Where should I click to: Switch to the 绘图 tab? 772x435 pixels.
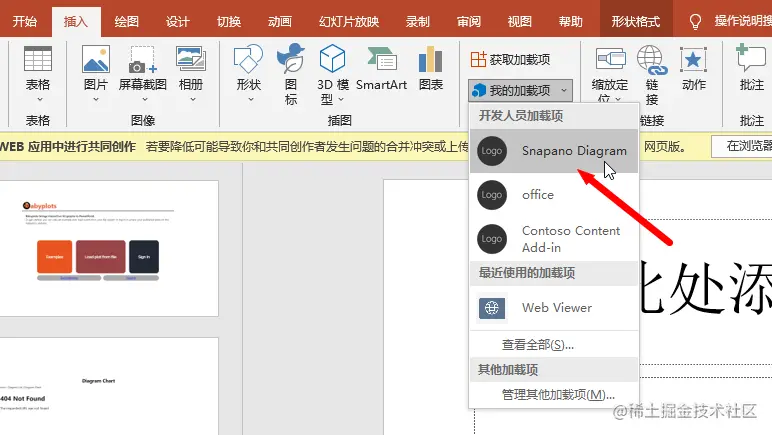[127, 22]
